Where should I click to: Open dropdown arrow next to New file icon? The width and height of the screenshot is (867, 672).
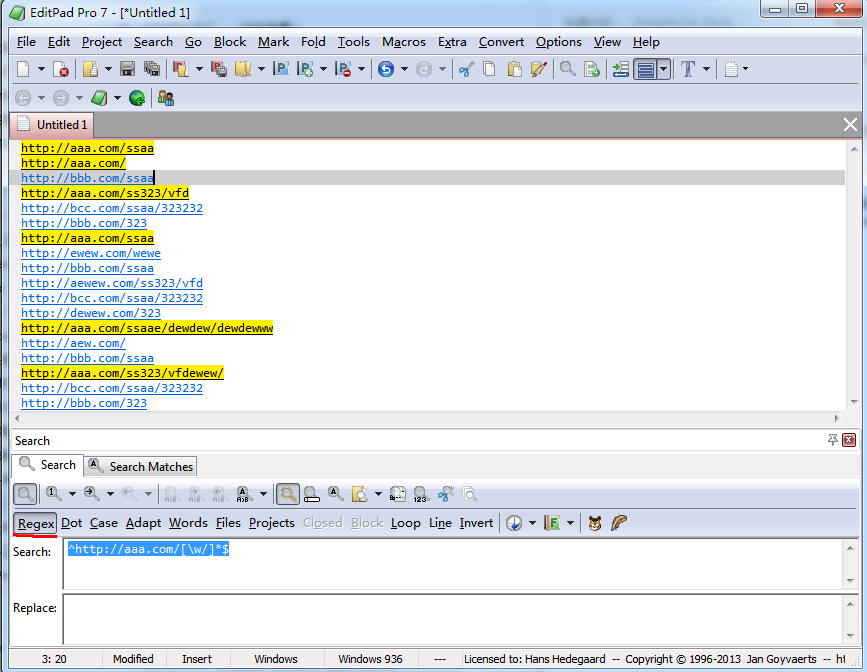tap(41, 69)
